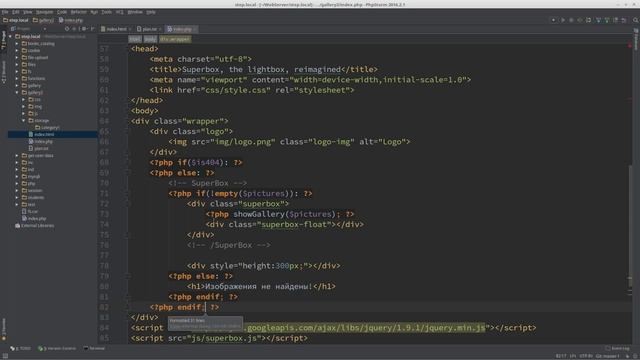Switch to the index.html editor tab

tap(116, 29)
